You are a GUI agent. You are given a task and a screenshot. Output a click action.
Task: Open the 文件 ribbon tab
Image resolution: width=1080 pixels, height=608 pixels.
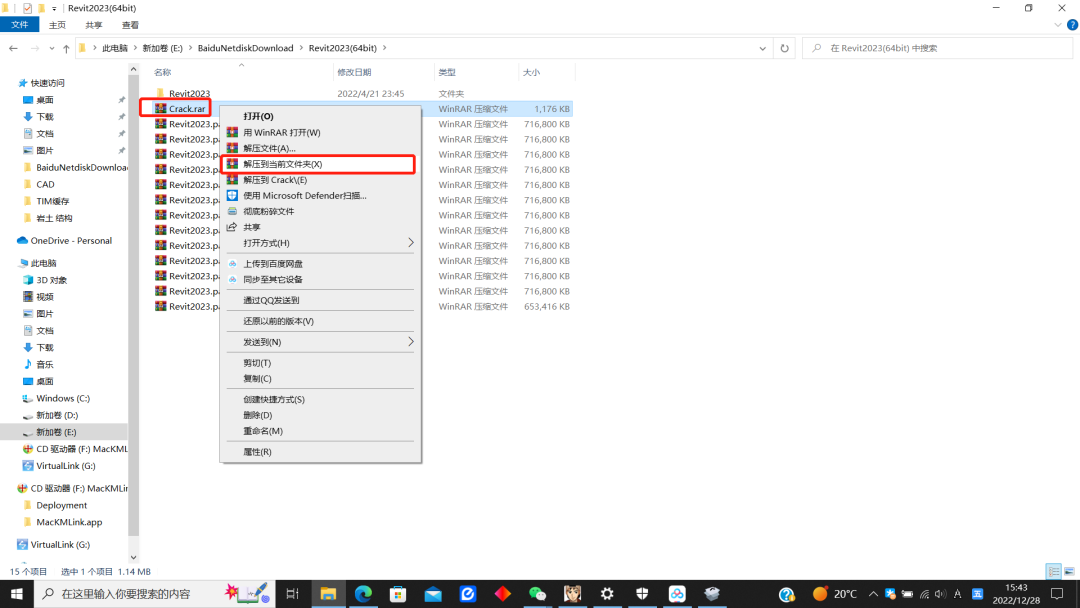pos(19,25)
